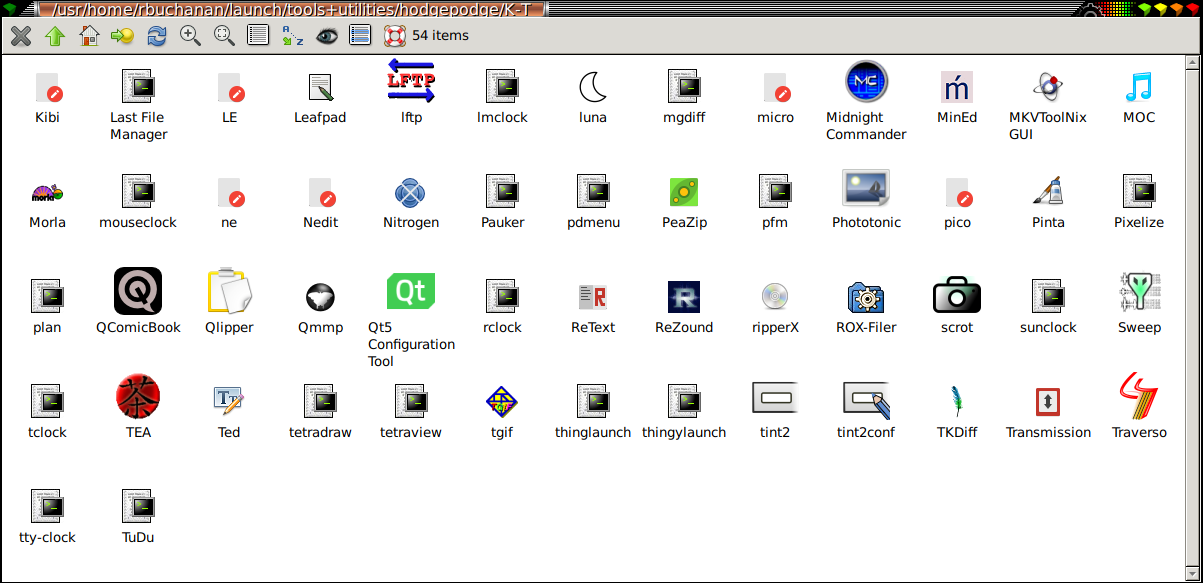This screenshot has width=1203, height=583.
Task: Select the thinglaunch item
Action: click(593, 402)
